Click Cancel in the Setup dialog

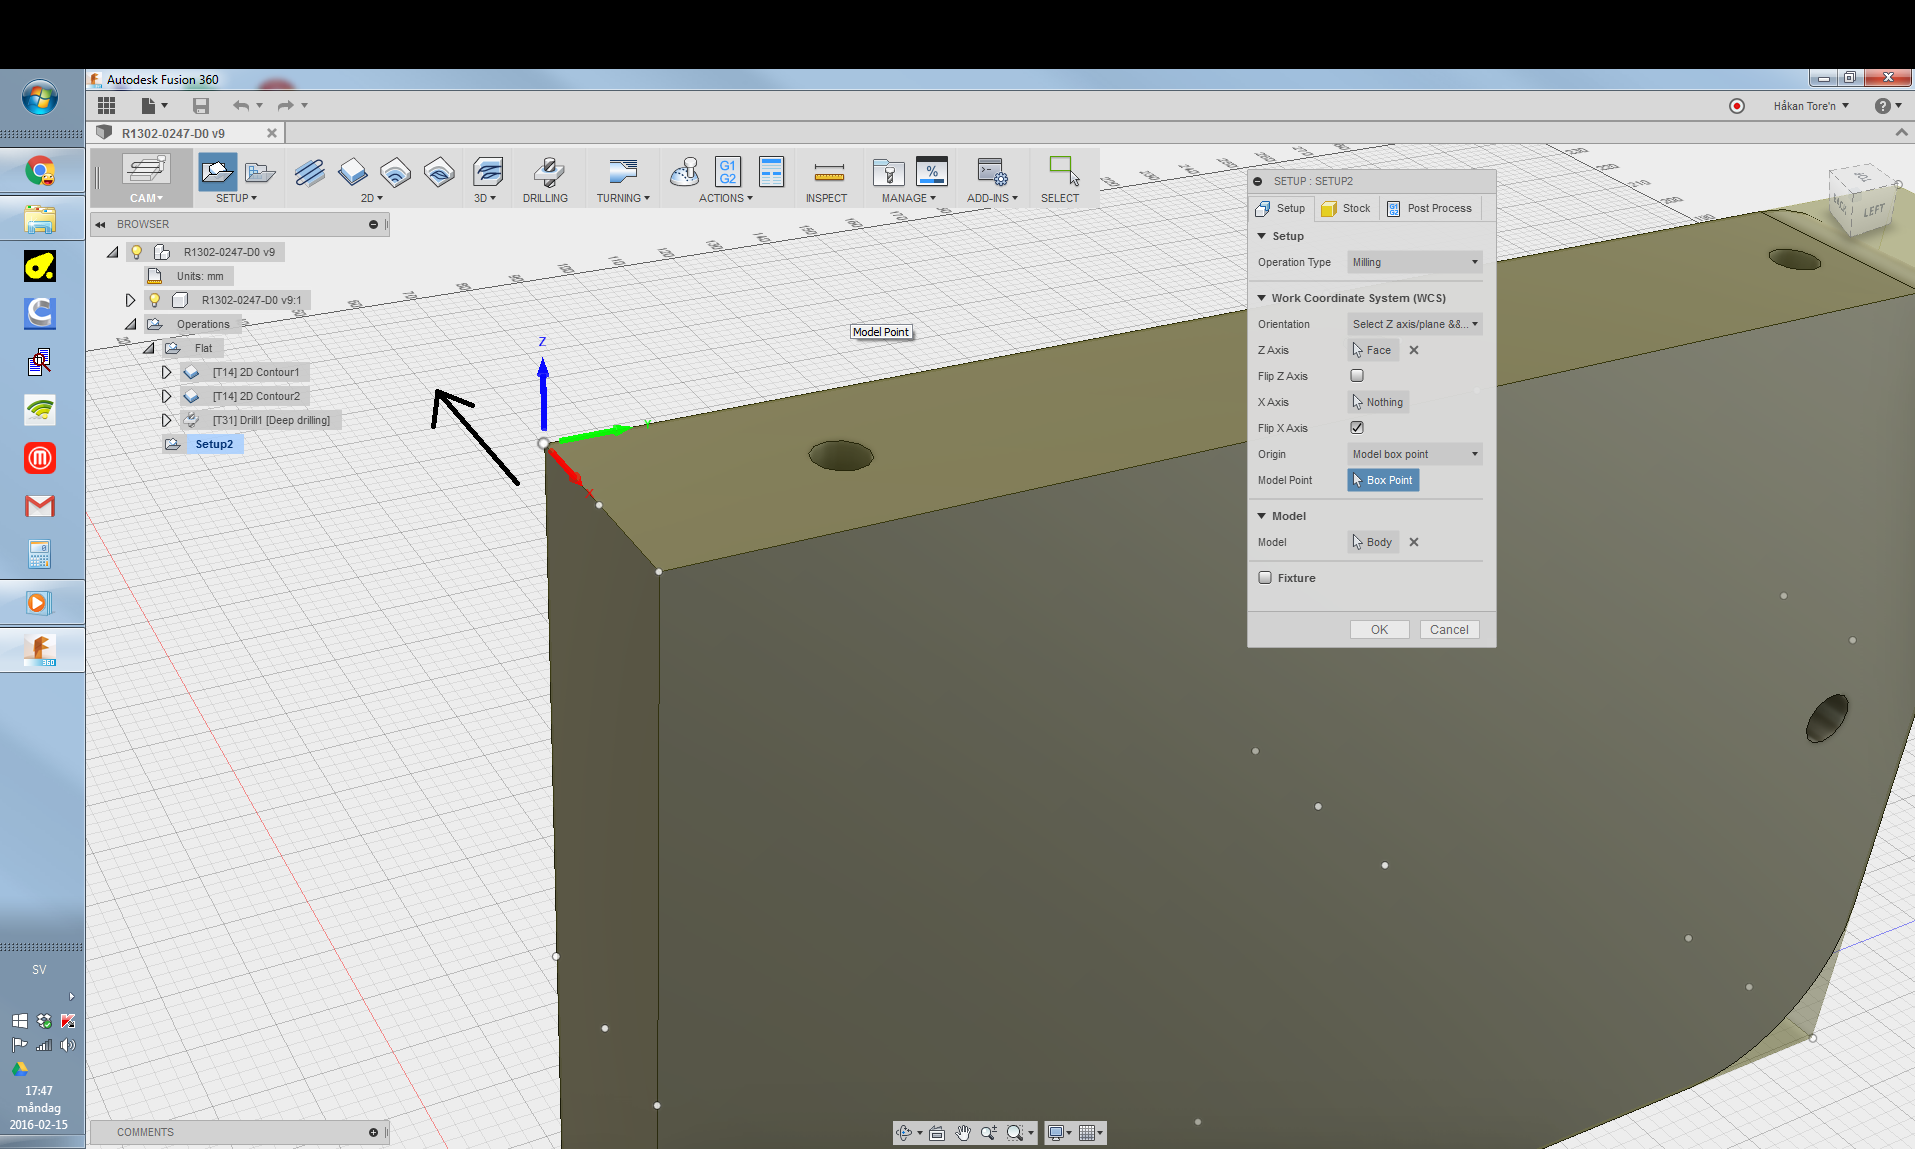click(x=1449, y=630)
